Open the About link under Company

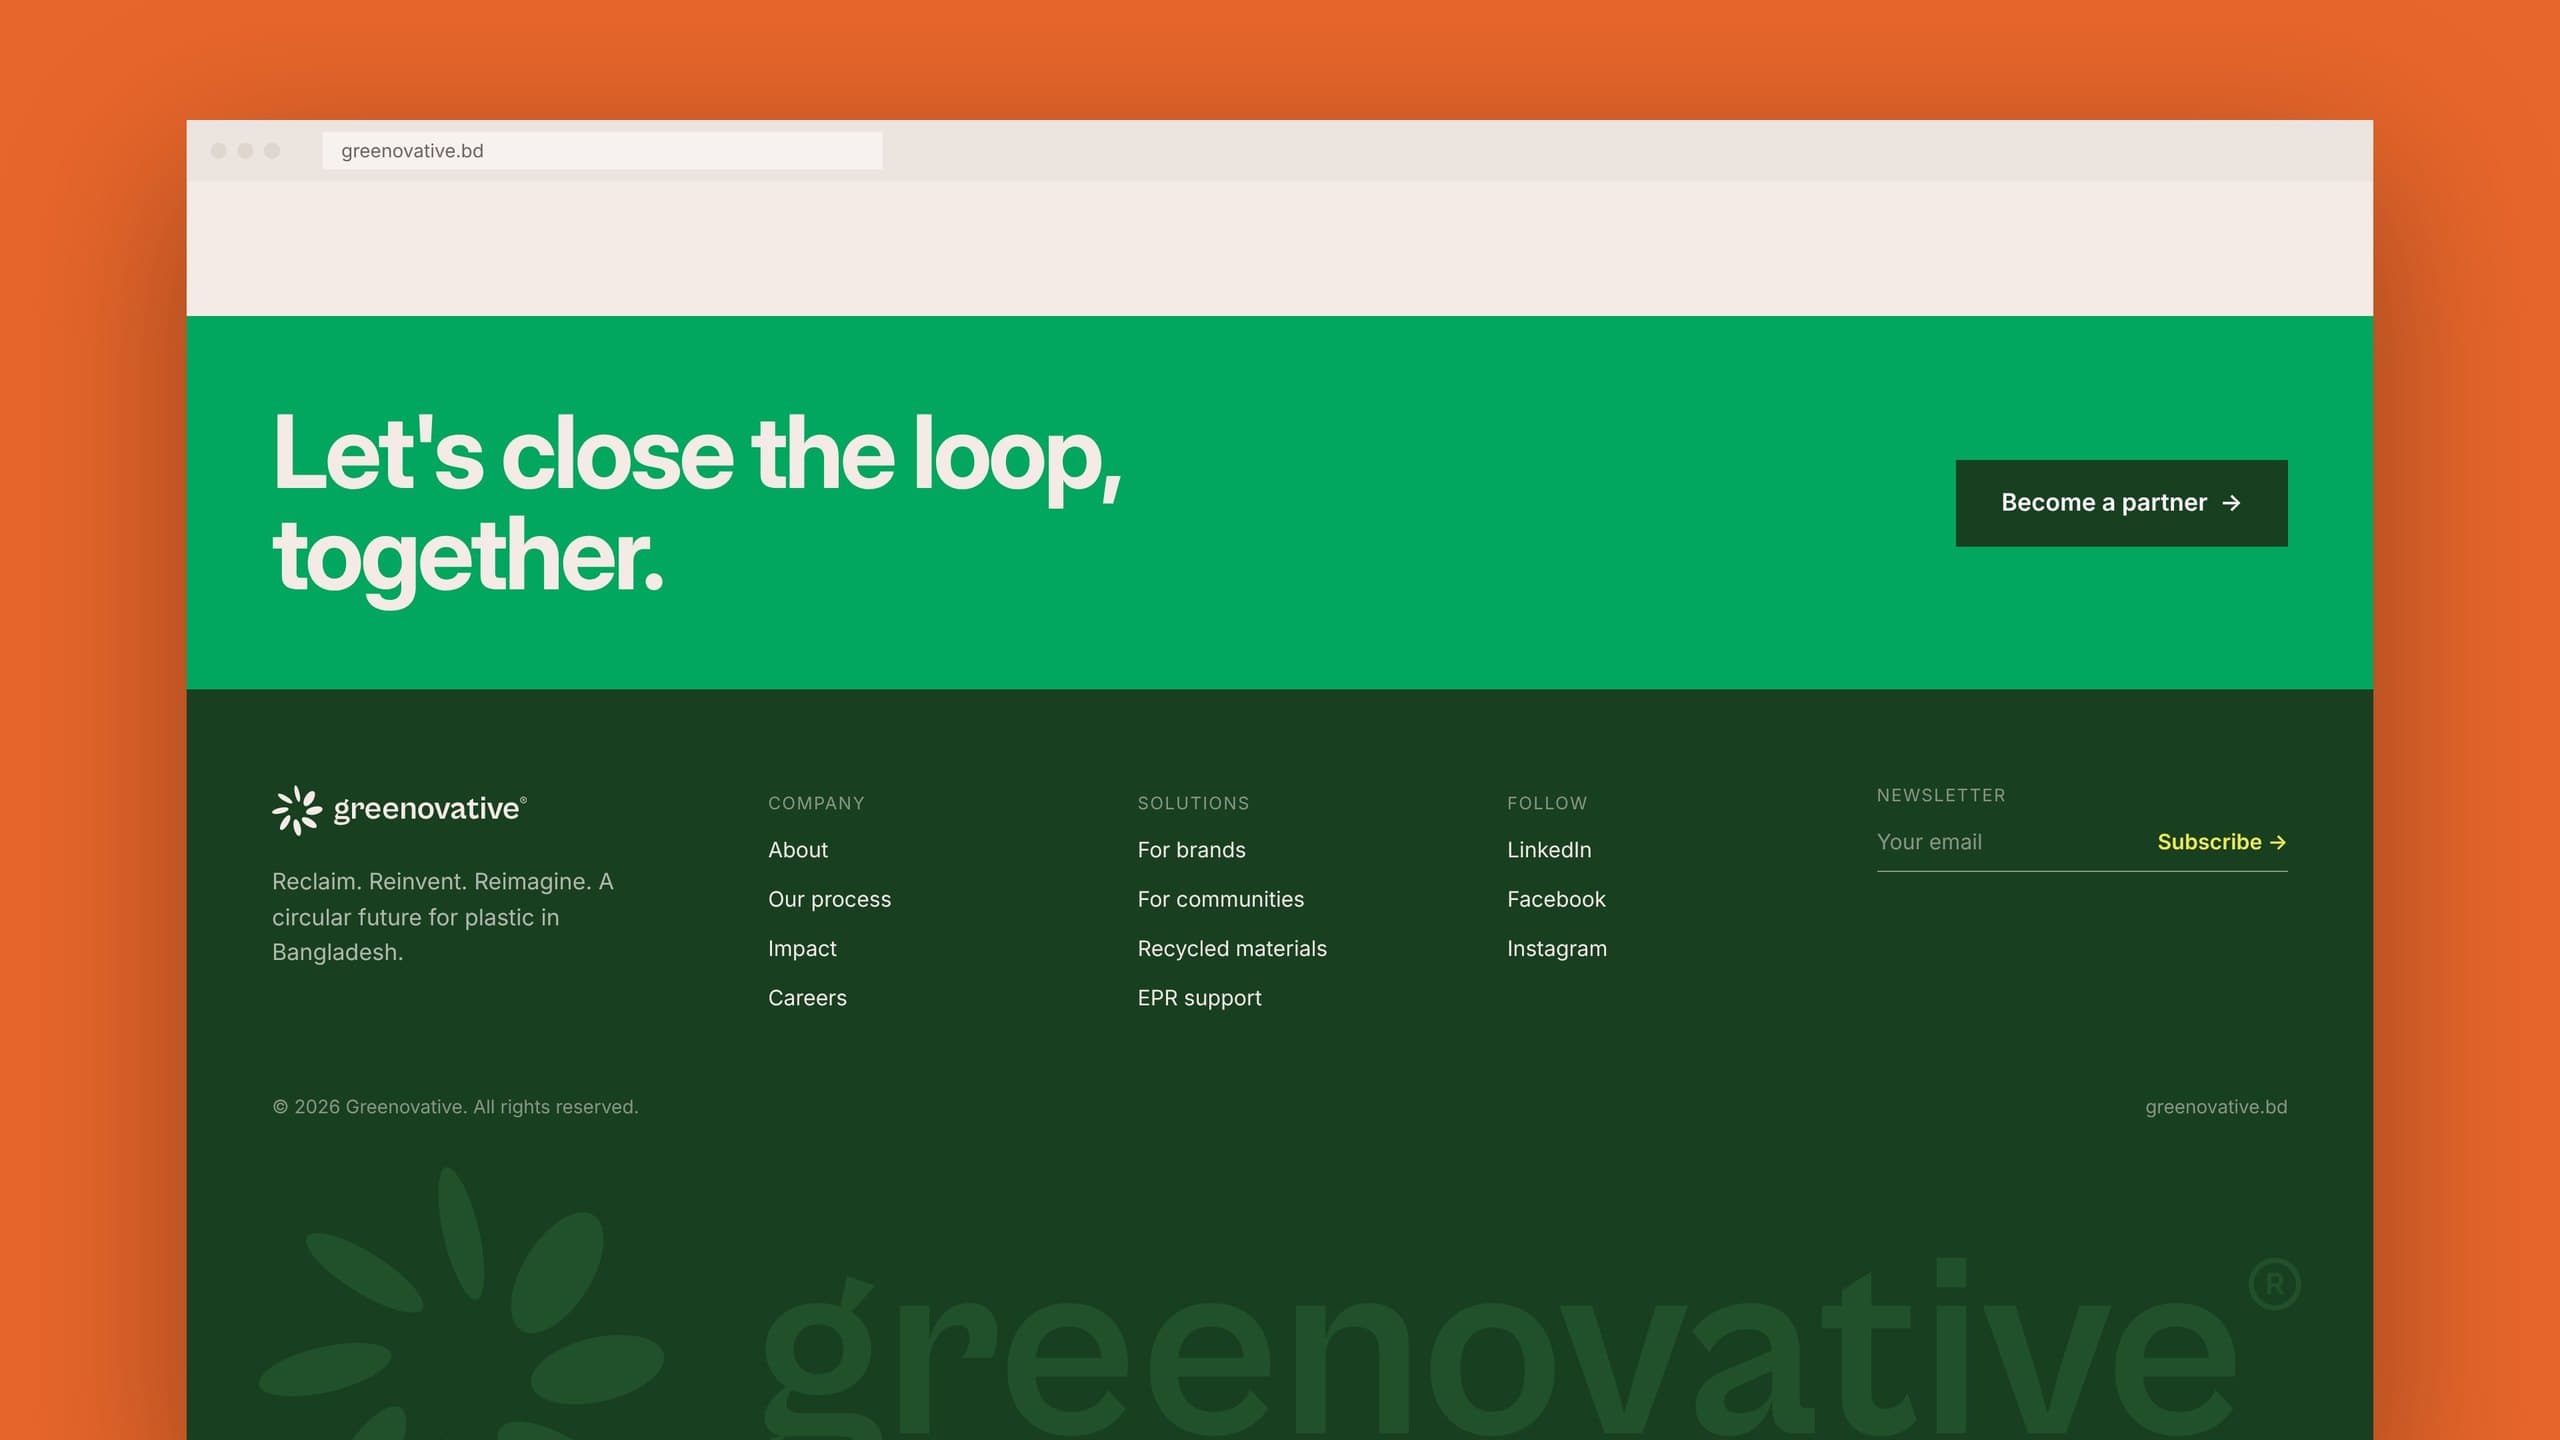[798, 850]
